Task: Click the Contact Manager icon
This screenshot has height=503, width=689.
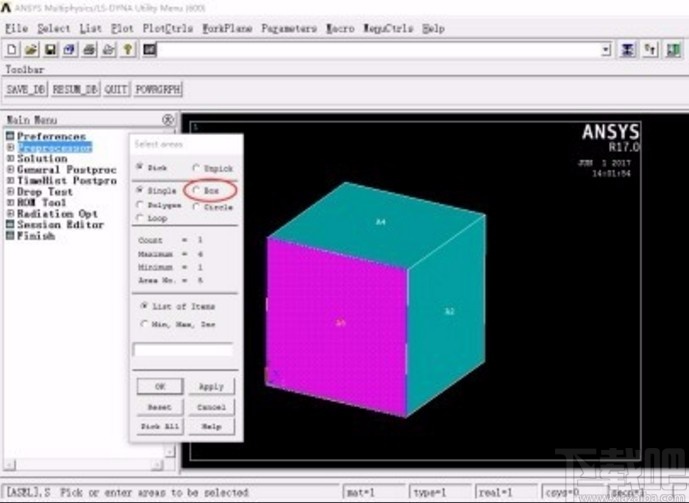Action: pos(674,50)
